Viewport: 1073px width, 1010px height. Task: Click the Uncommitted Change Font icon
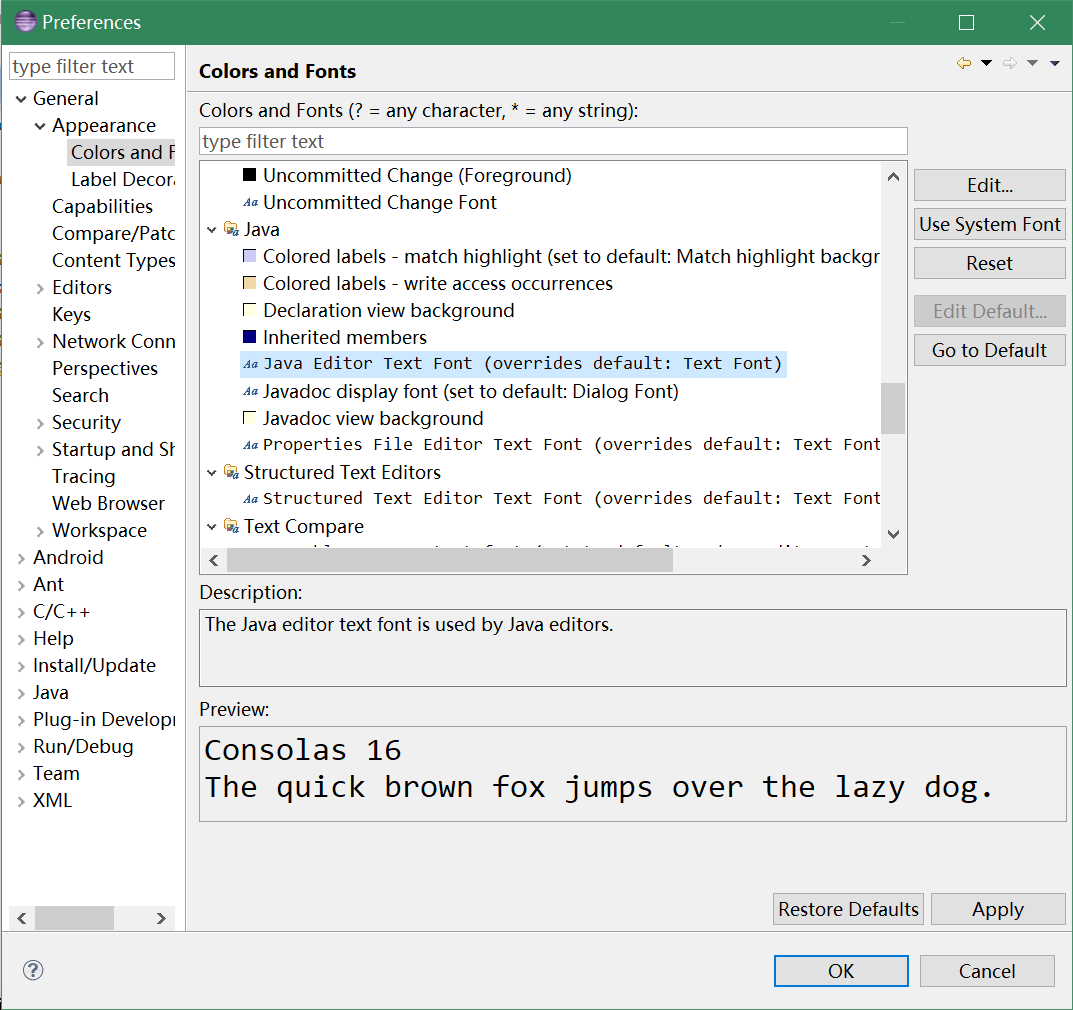click(251, 203)
